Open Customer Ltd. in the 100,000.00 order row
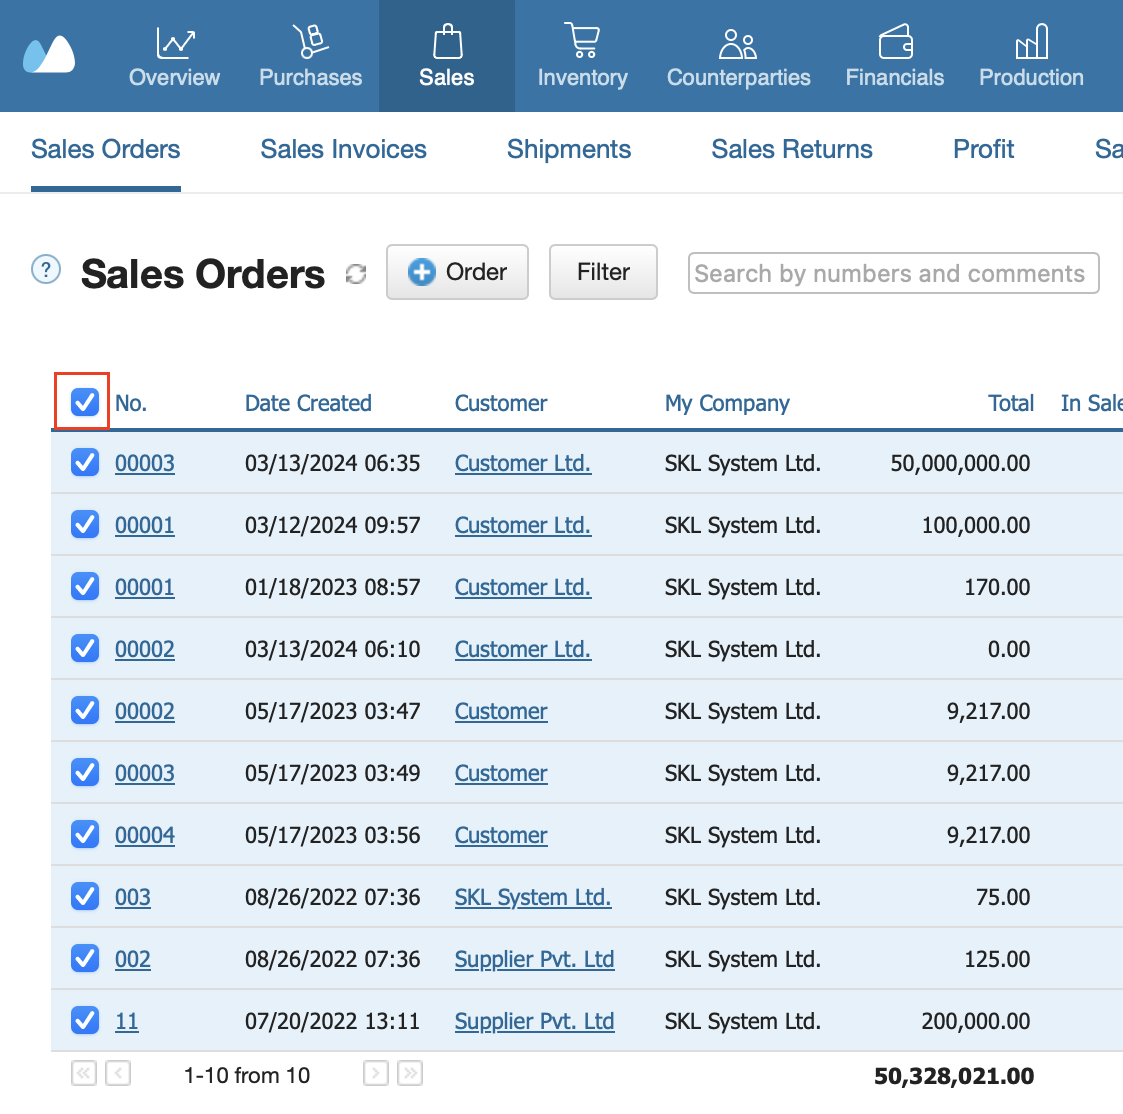This screenshot has height=1114, width=1123. 523,525
